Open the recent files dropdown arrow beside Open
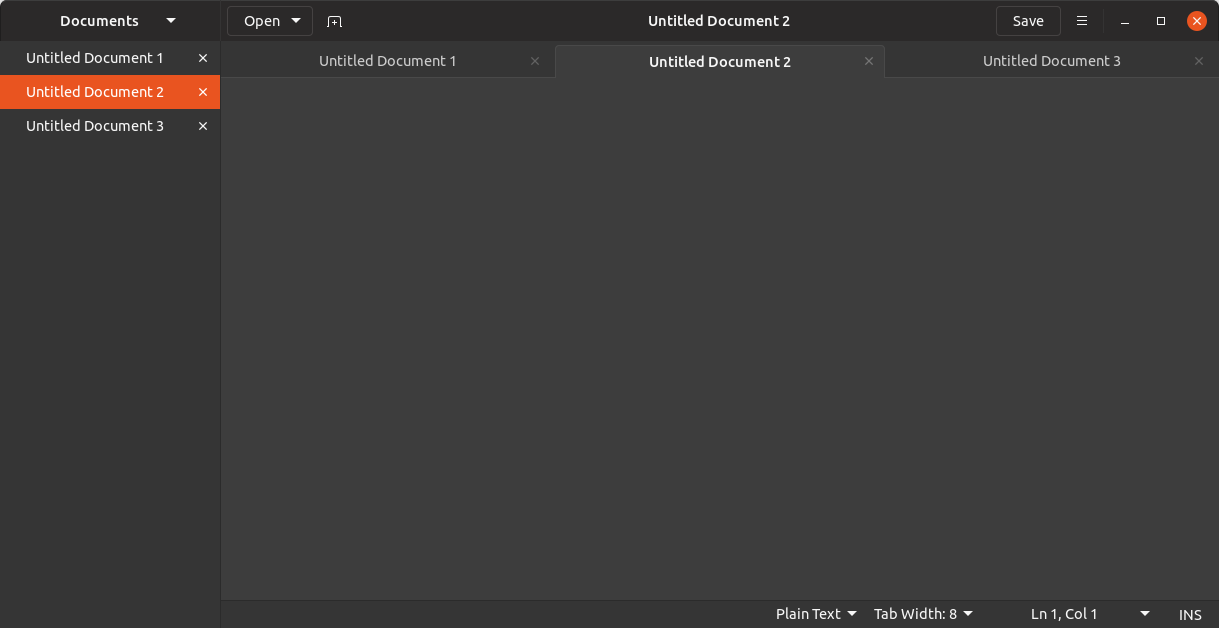This screenshot has height=628, width=1219. pyautogui.click(x=296, y=21)
